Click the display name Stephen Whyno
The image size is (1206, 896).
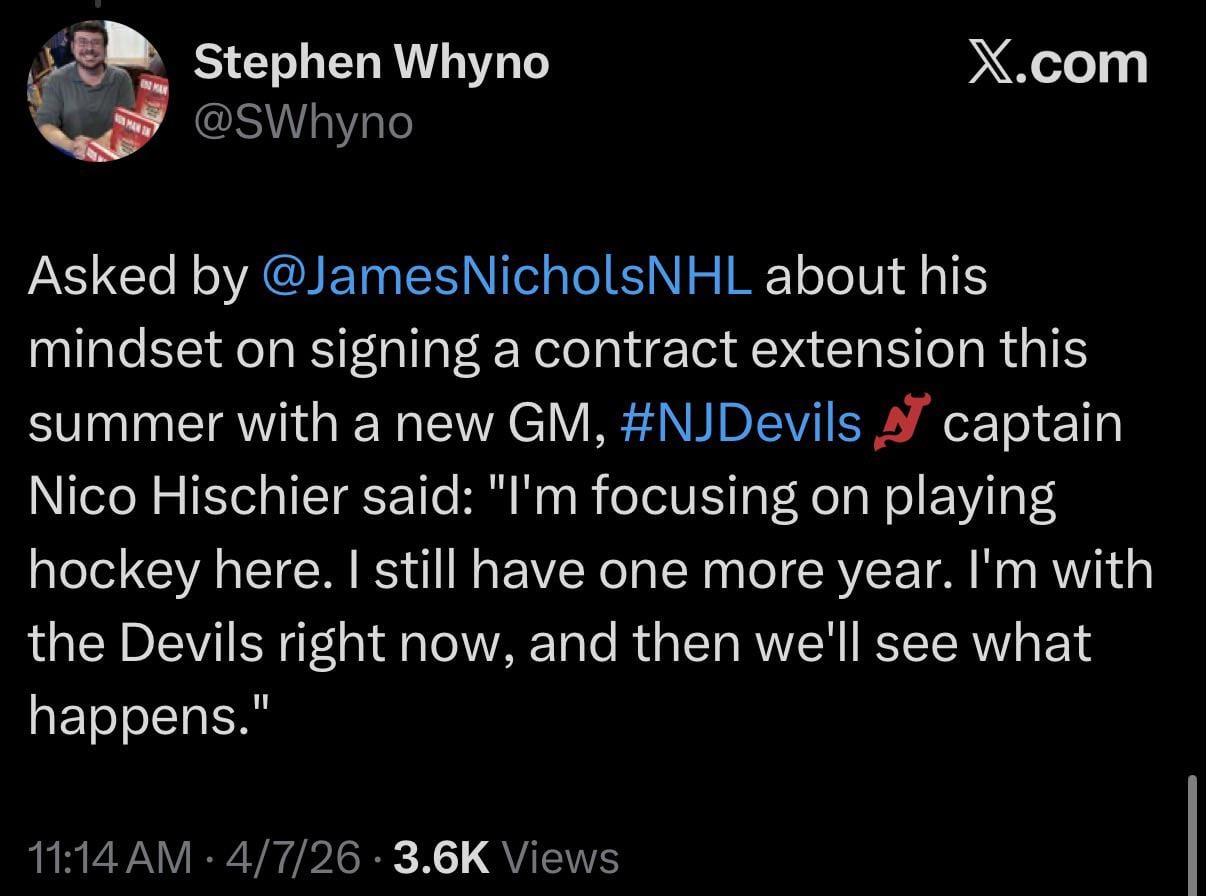tap(371, 63)
